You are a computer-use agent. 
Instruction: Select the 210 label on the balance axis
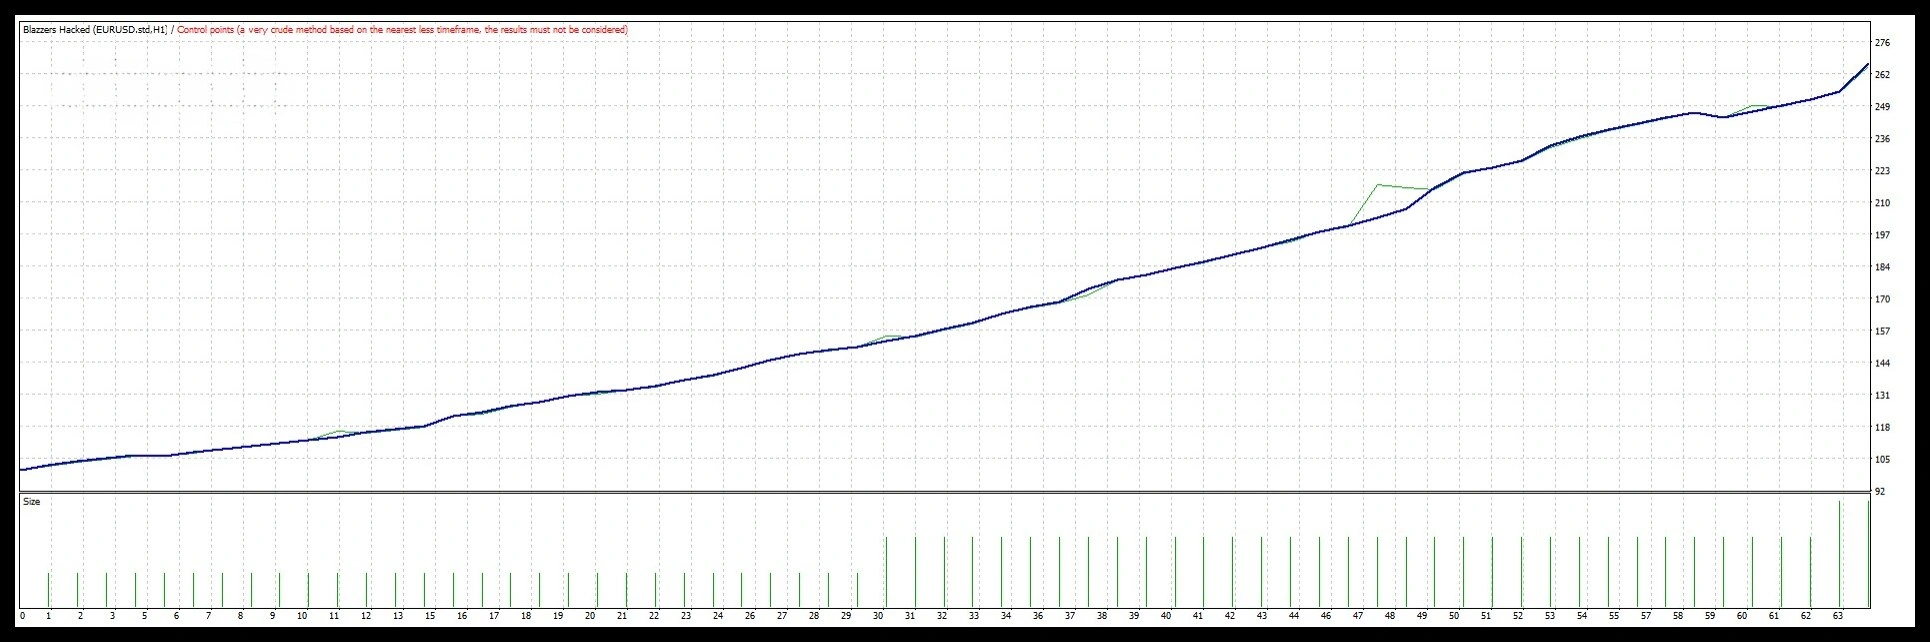(1882, 203)
